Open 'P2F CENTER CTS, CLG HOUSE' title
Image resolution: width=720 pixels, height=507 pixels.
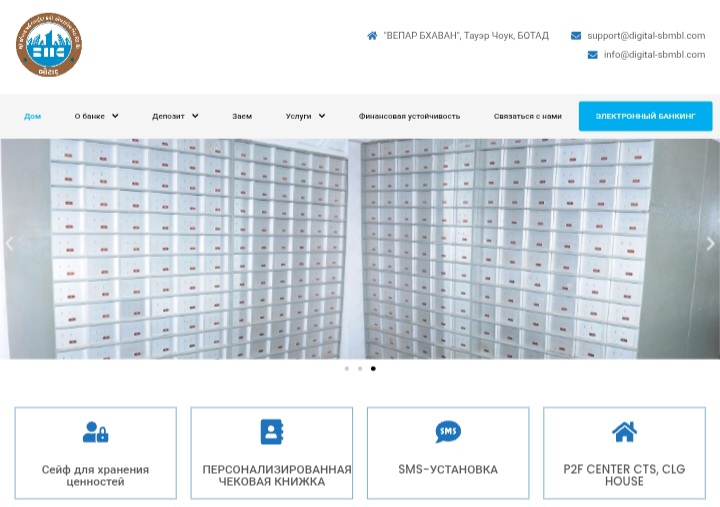coord(624,475)
